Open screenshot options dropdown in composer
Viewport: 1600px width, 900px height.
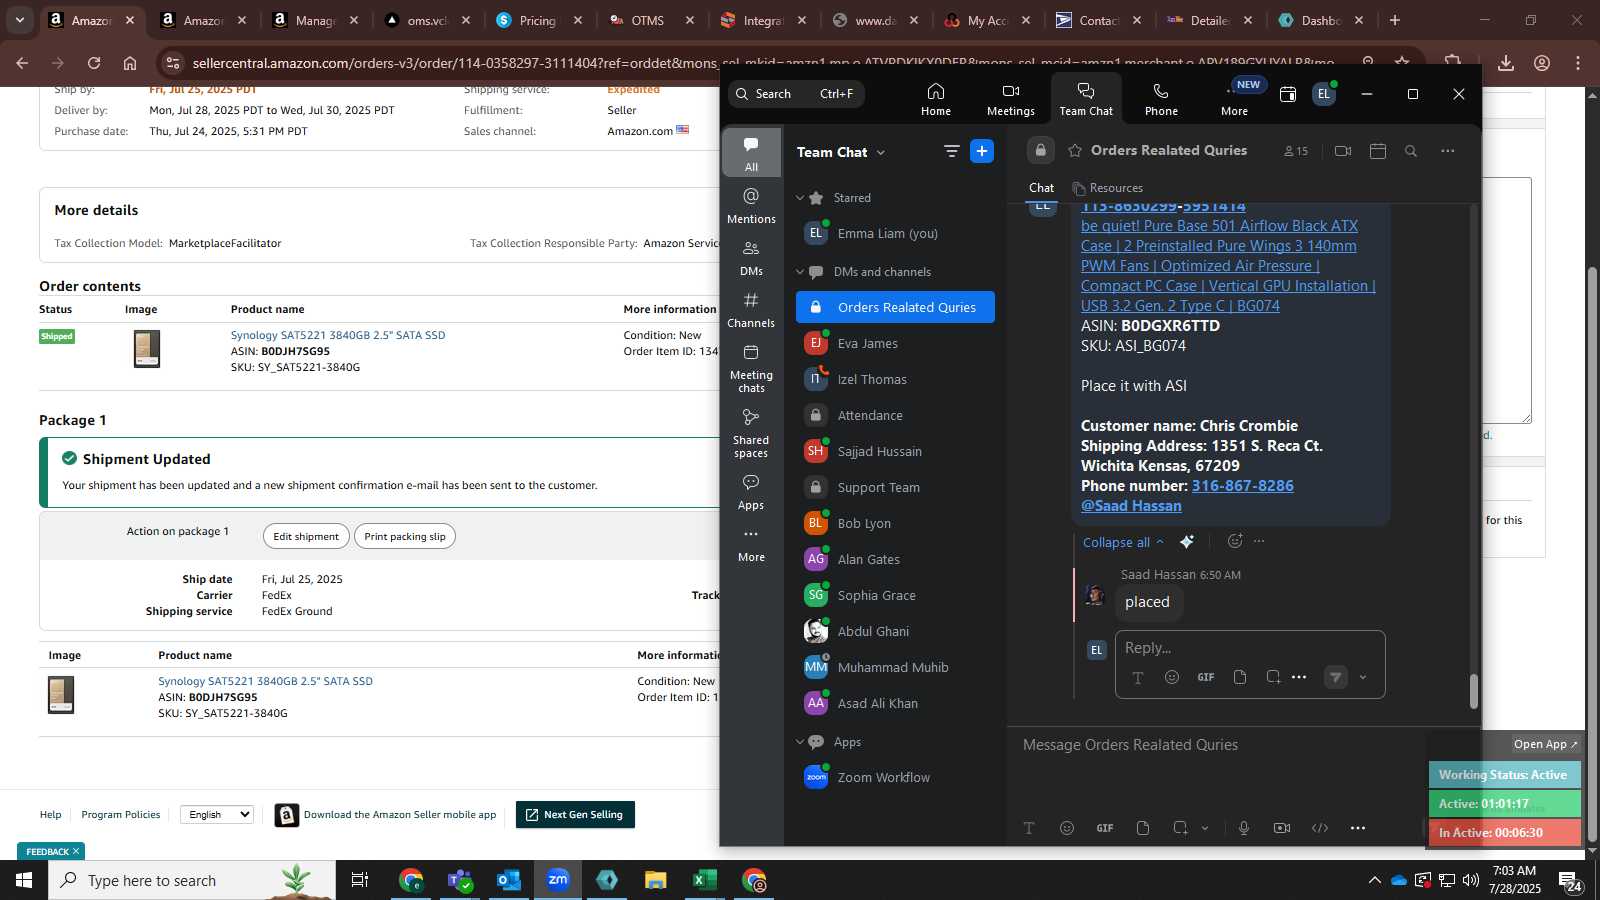click(x=1204, y=828)
